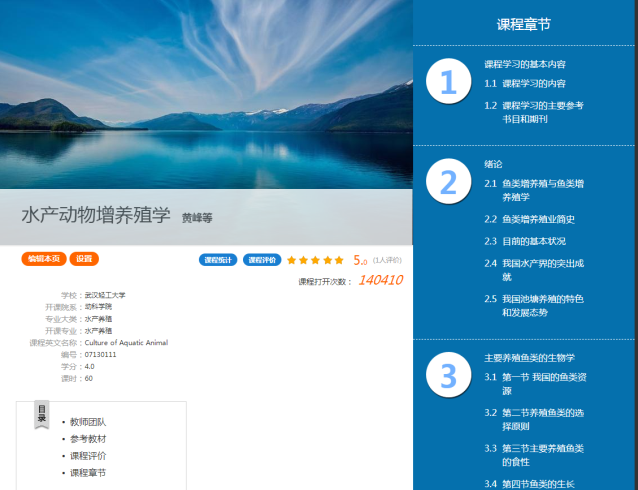
Task: Jump to 教师团队 in the contents list
Action: pyautogui.click(x=88, y=423)
